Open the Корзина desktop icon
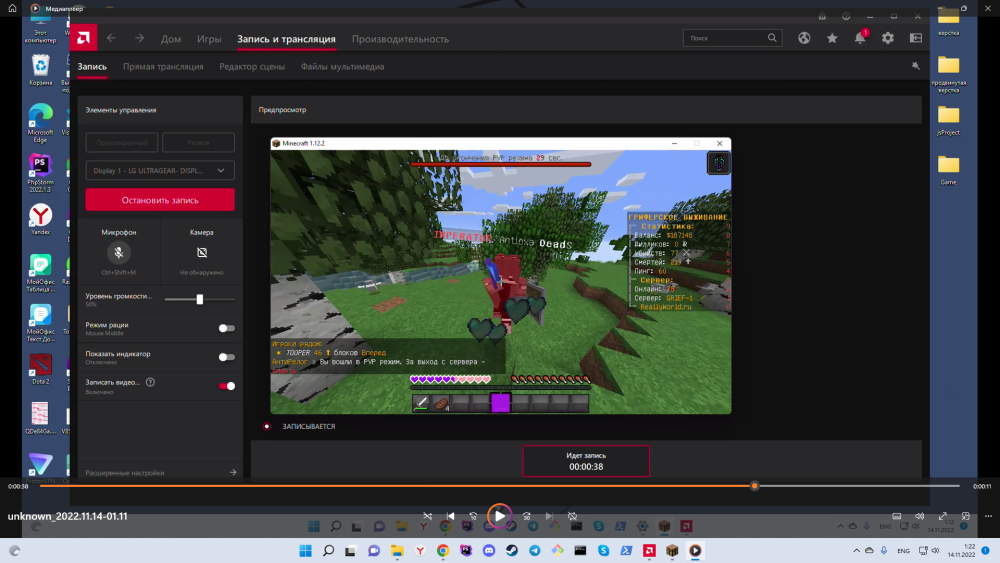Viewport: 1000px width, 563px height. click(40, 70)
